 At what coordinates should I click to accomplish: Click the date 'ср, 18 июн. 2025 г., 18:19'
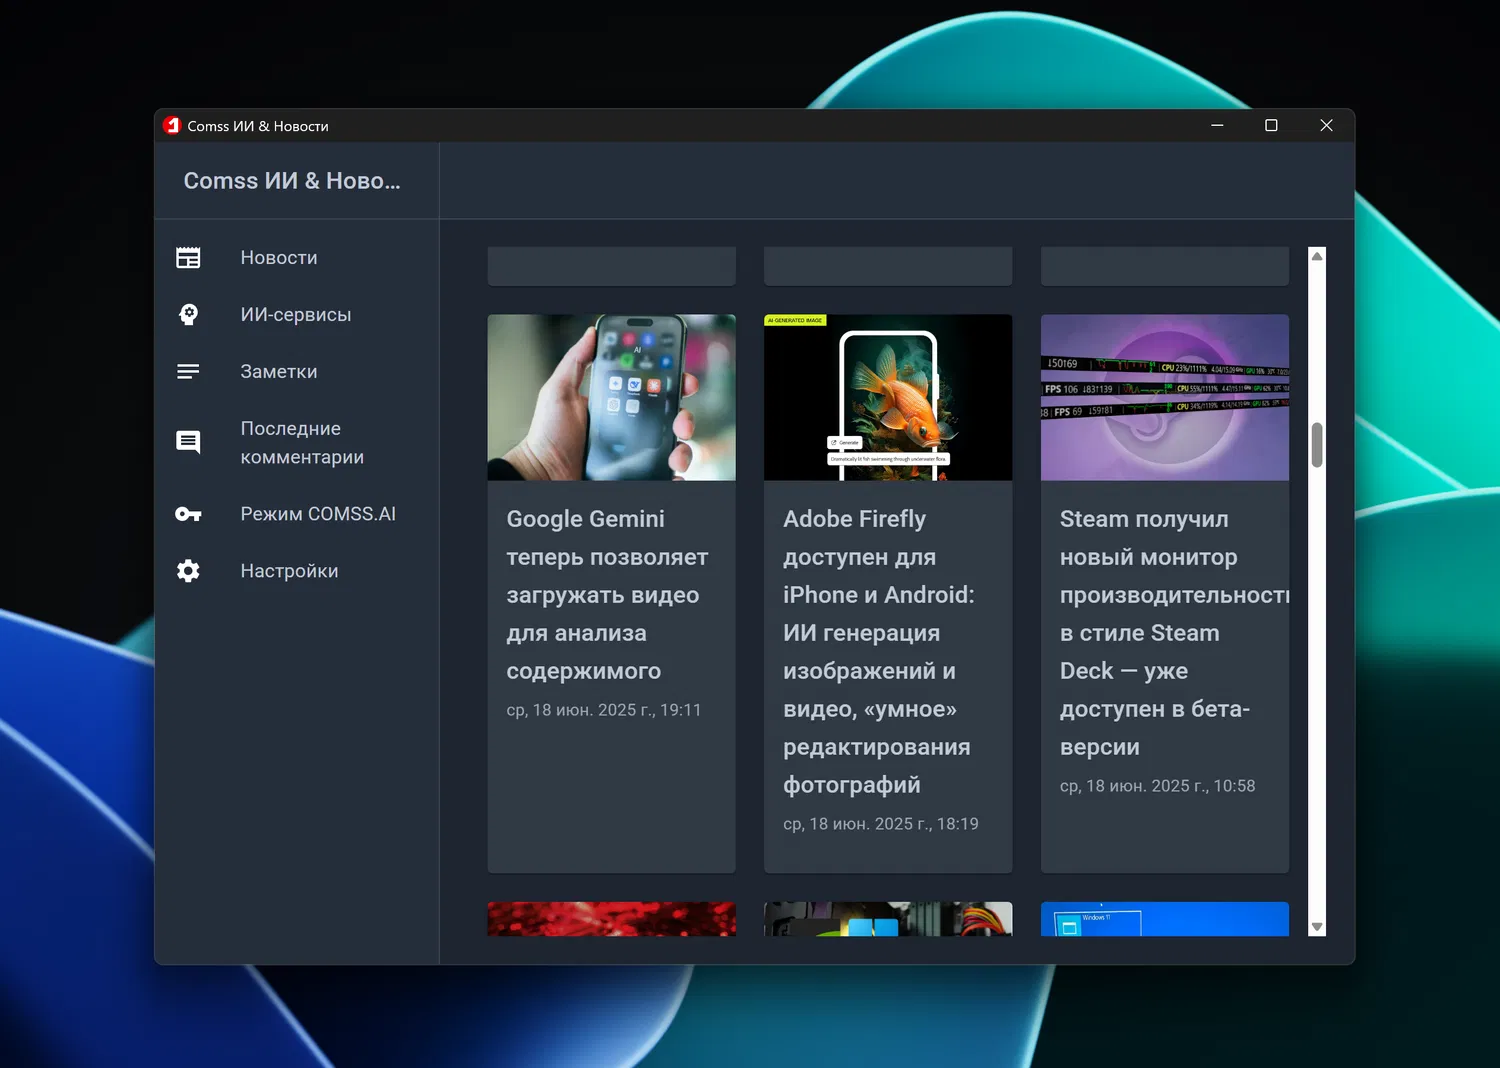click(x=881, y=824)
